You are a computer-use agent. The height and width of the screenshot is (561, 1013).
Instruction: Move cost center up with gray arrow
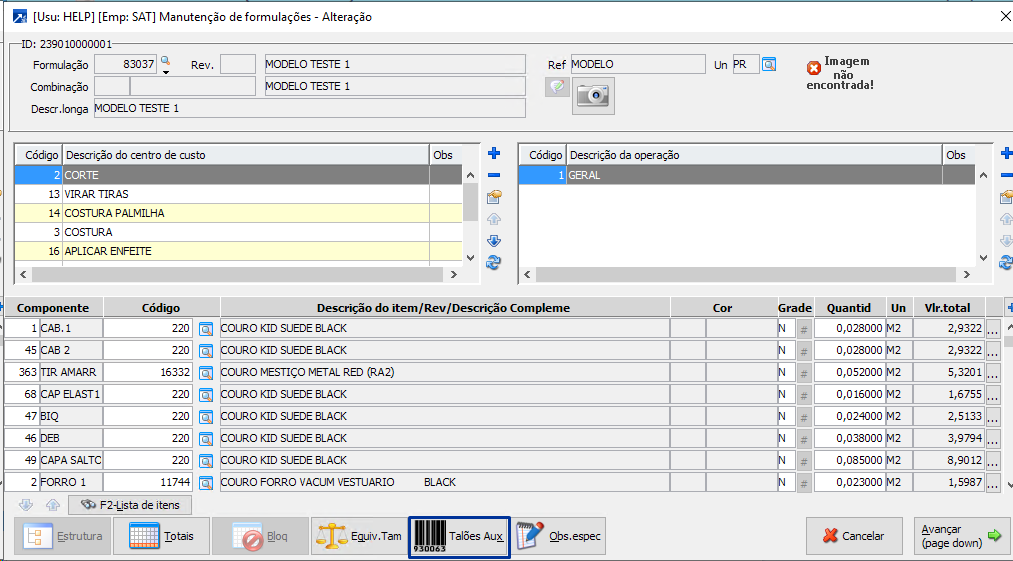click(494, 219)
